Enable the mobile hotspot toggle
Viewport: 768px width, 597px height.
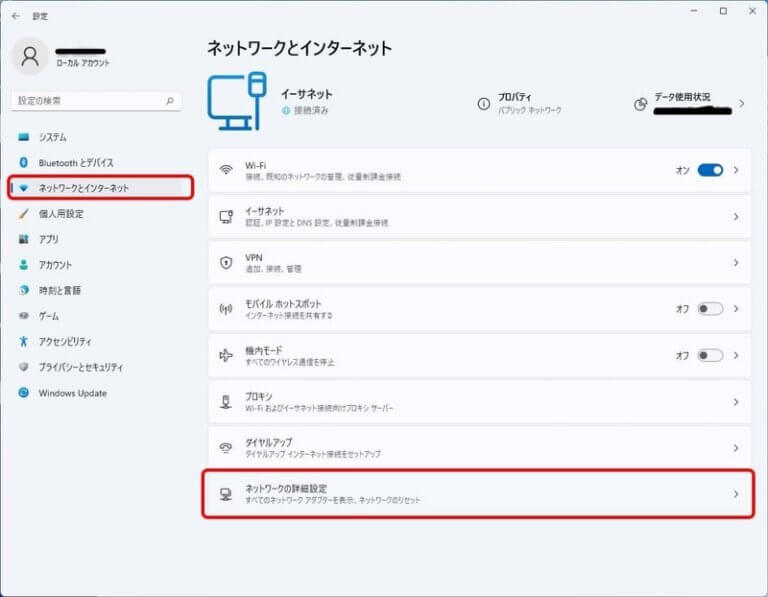coord(710,309)
